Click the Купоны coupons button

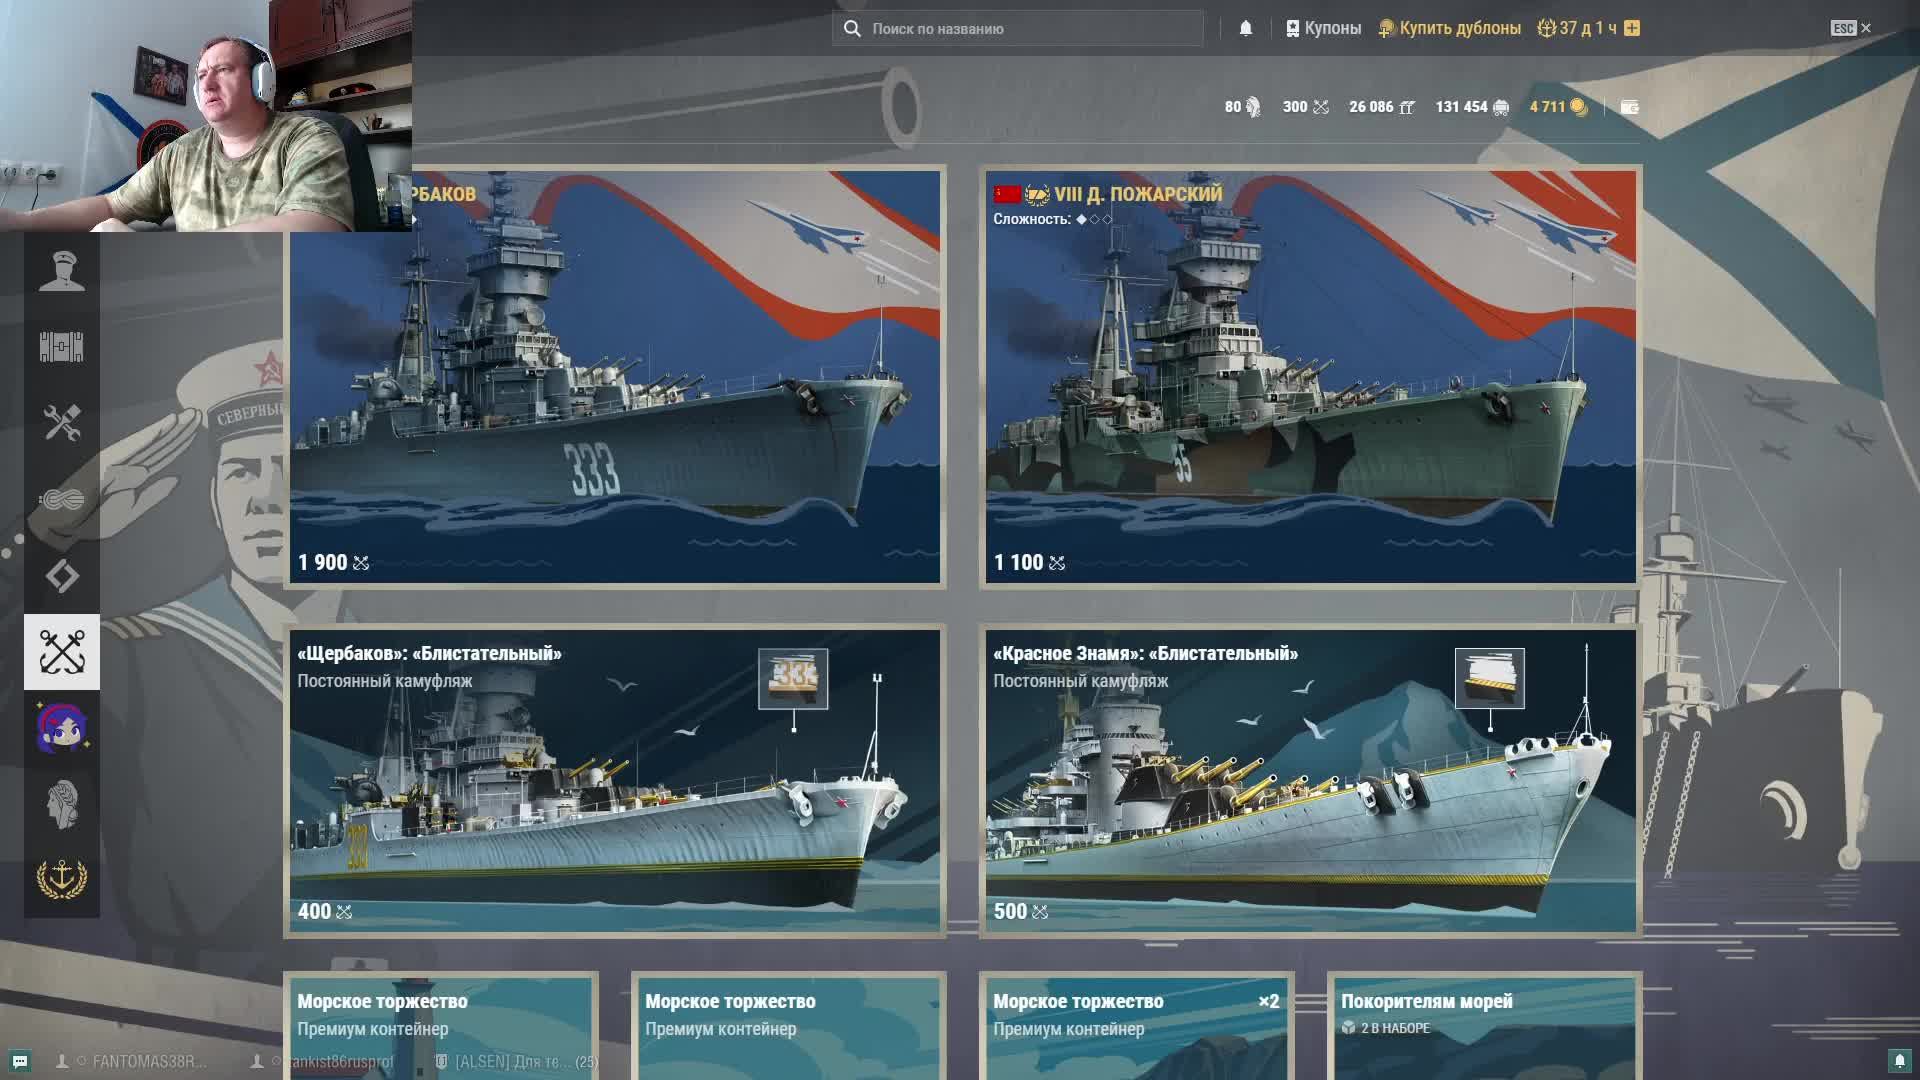point(1323,28)
